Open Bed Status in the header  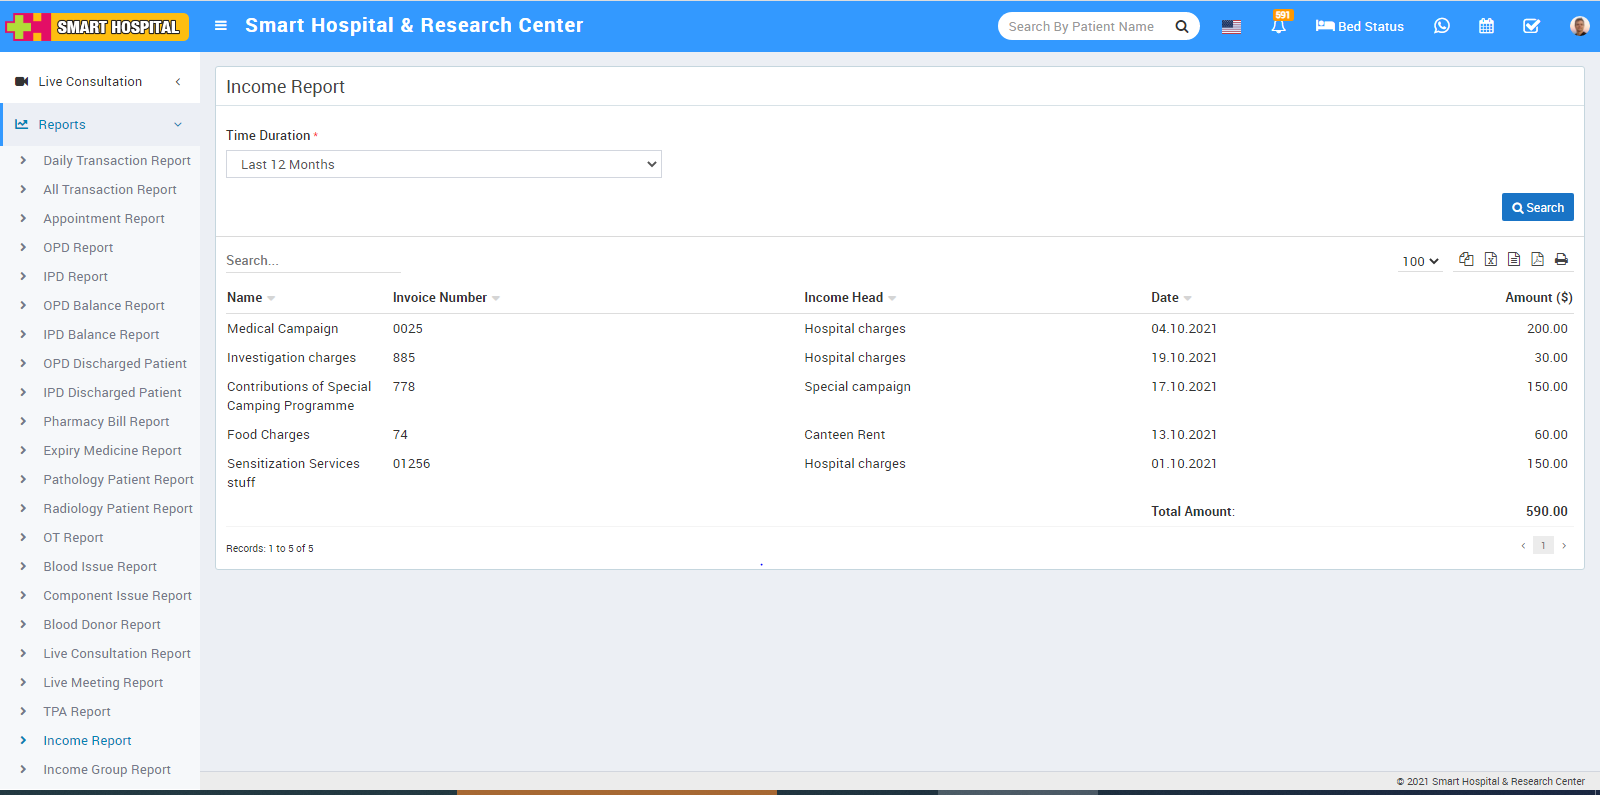point(1359,26)
